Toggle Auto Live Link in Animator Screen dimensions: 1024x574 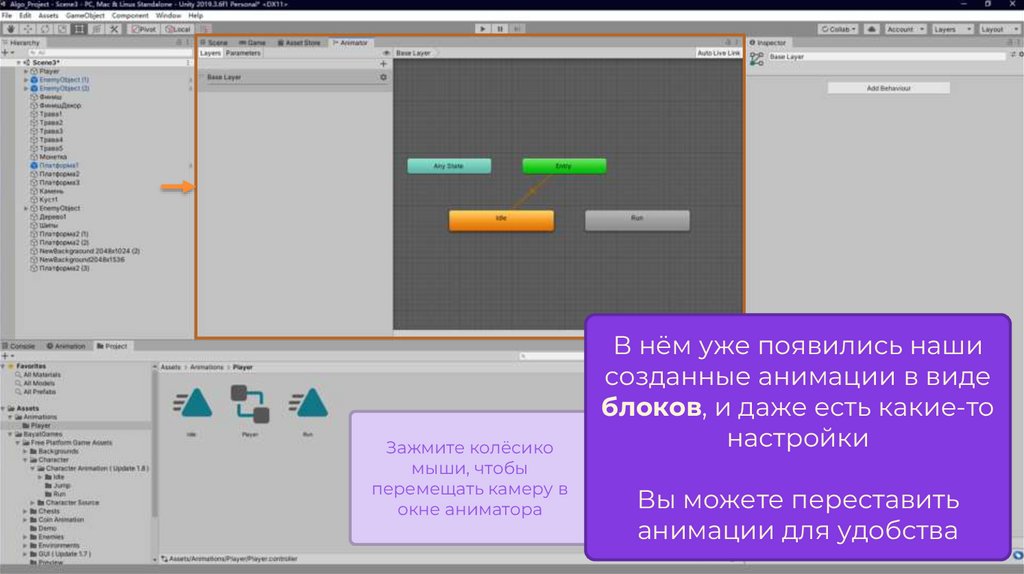pyautogui.click(x=718, y=53)
